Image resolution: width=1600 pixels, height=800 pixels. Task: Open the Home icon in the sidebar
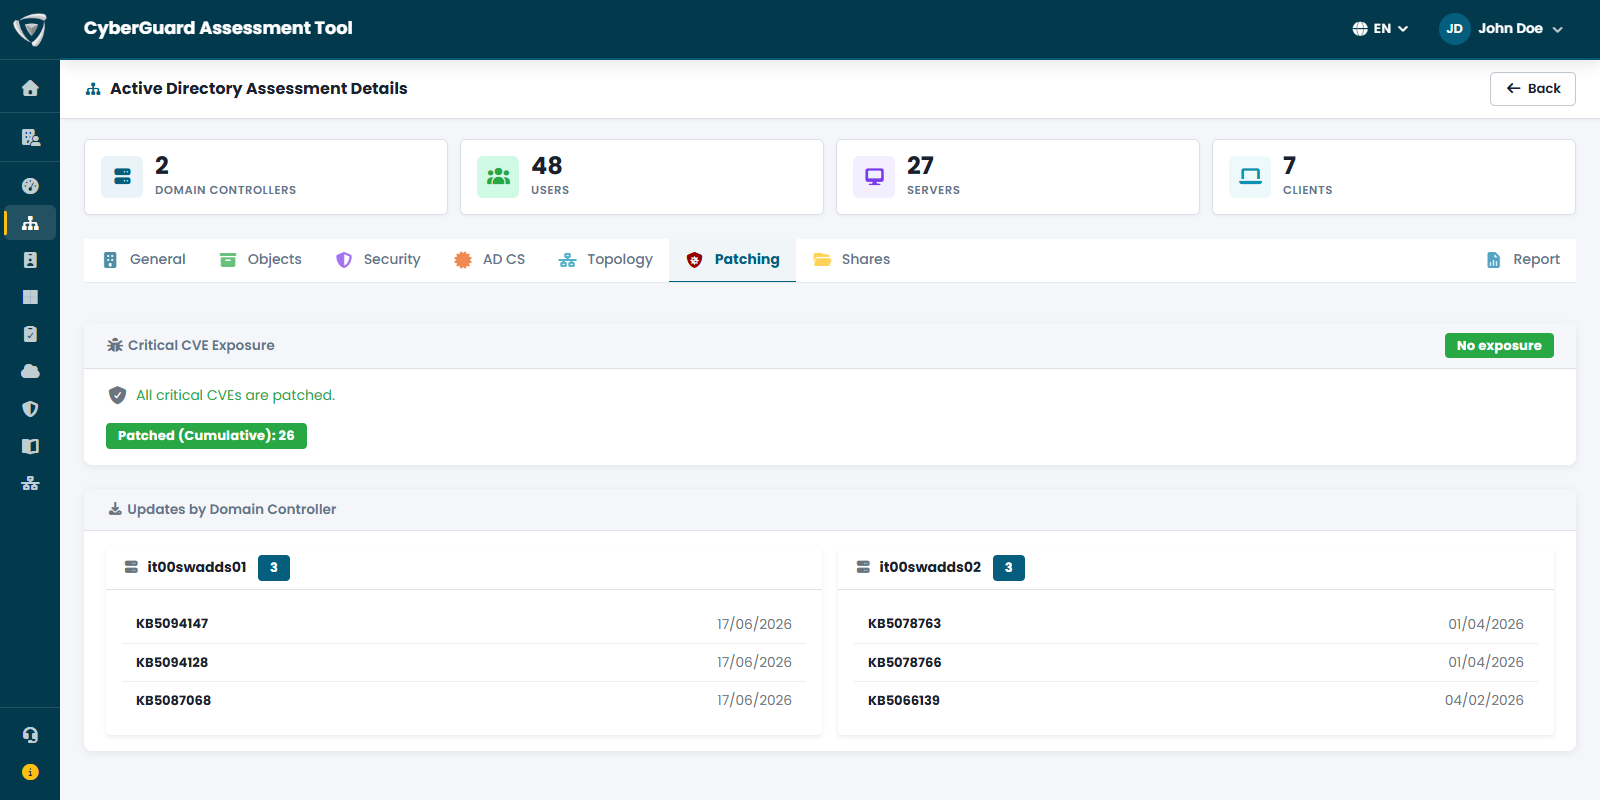click(x=30, y=88)
